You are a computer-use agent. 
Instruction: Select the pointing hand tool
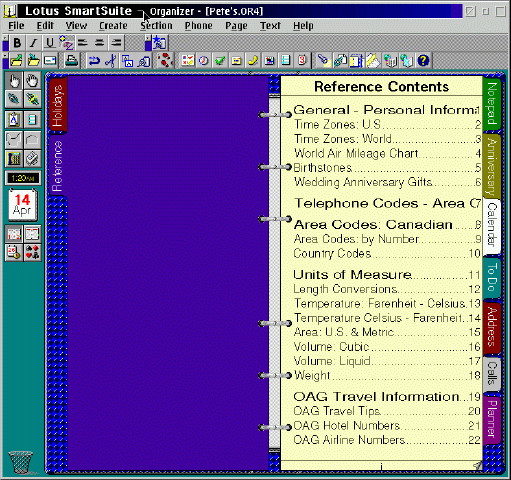tap(14, 81)
